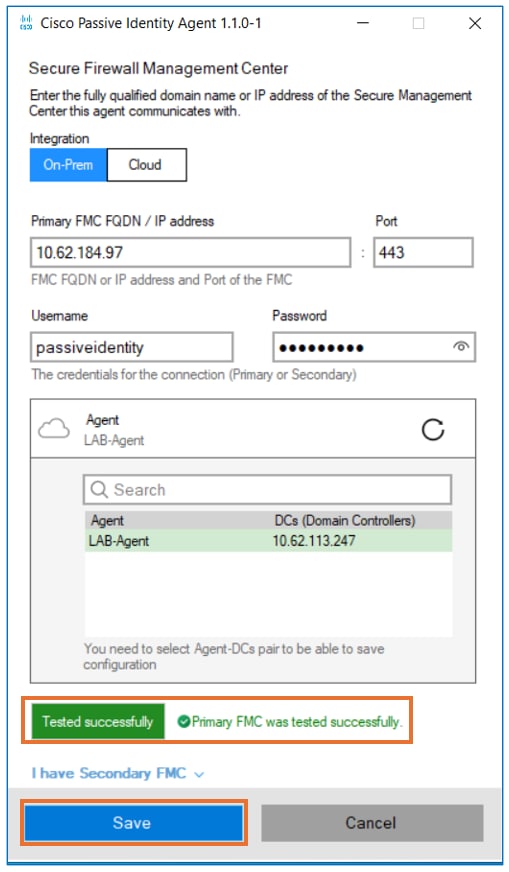Focus the Primary FMC IP address field
Viewport: 509px width, 872px height.
tap(190, 252)
